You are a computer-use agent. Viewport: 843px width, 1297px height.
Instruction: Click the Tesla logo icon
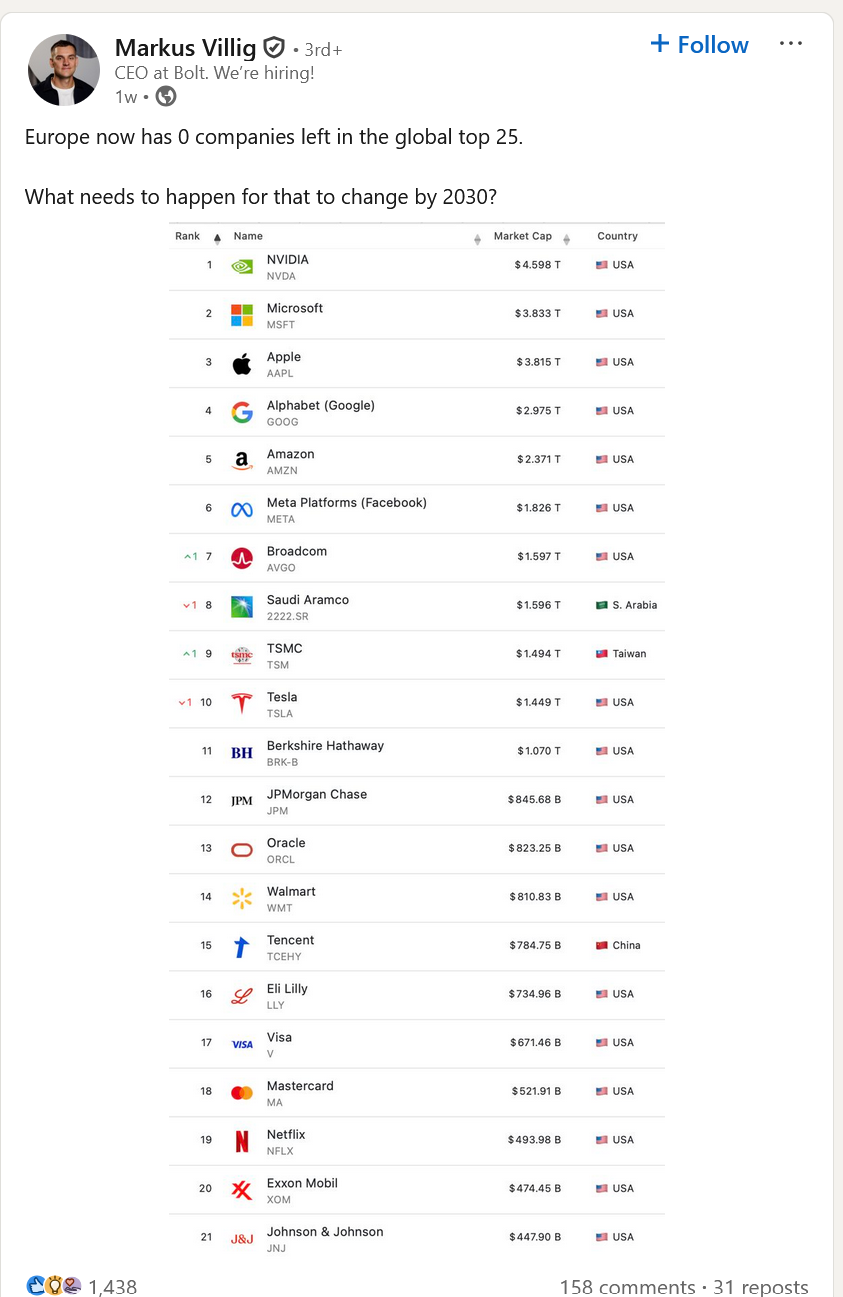coord(242,704)
